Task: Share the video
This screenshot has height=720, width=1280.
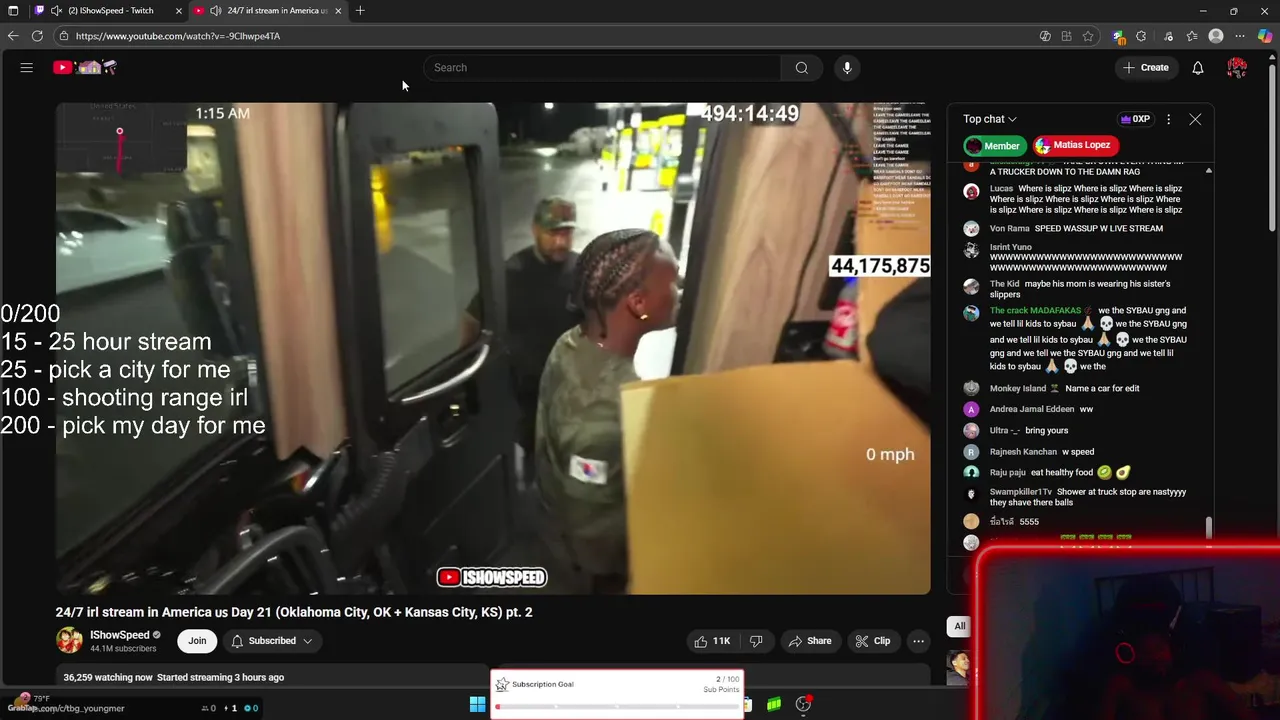Action: click(810, 641)
